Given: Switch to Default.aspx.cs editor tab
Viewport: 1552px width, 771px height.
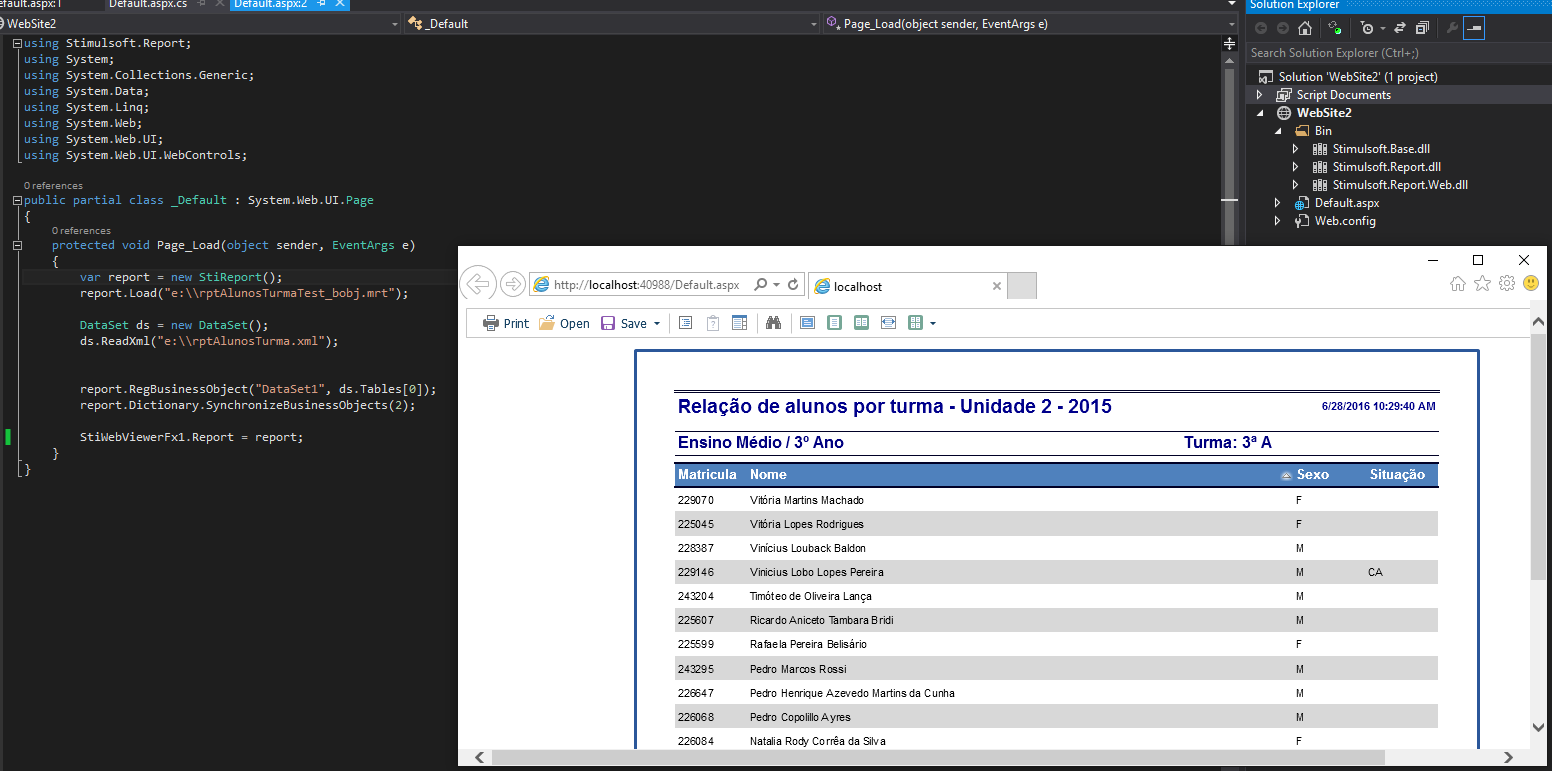Looking at the screenshot, I should tap(148, 5).
